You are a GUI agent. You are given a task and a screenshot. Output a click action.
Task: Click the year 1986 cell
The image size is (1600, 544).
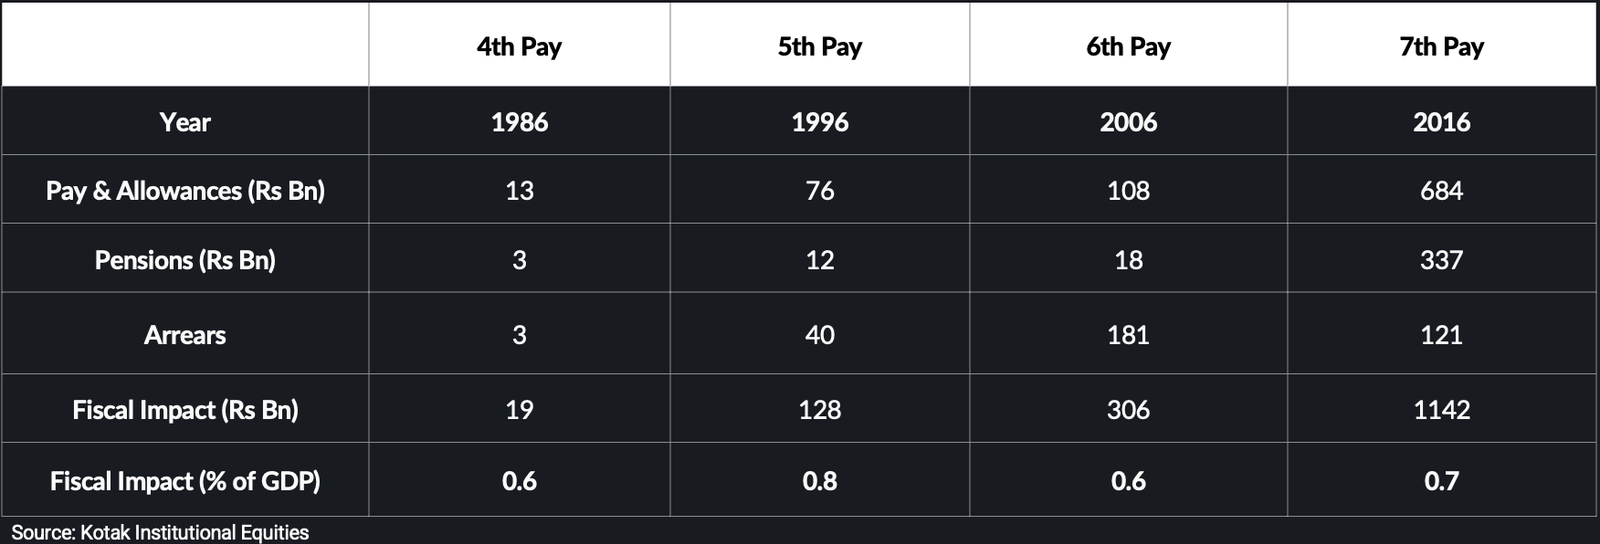click(x=519, y=122)
